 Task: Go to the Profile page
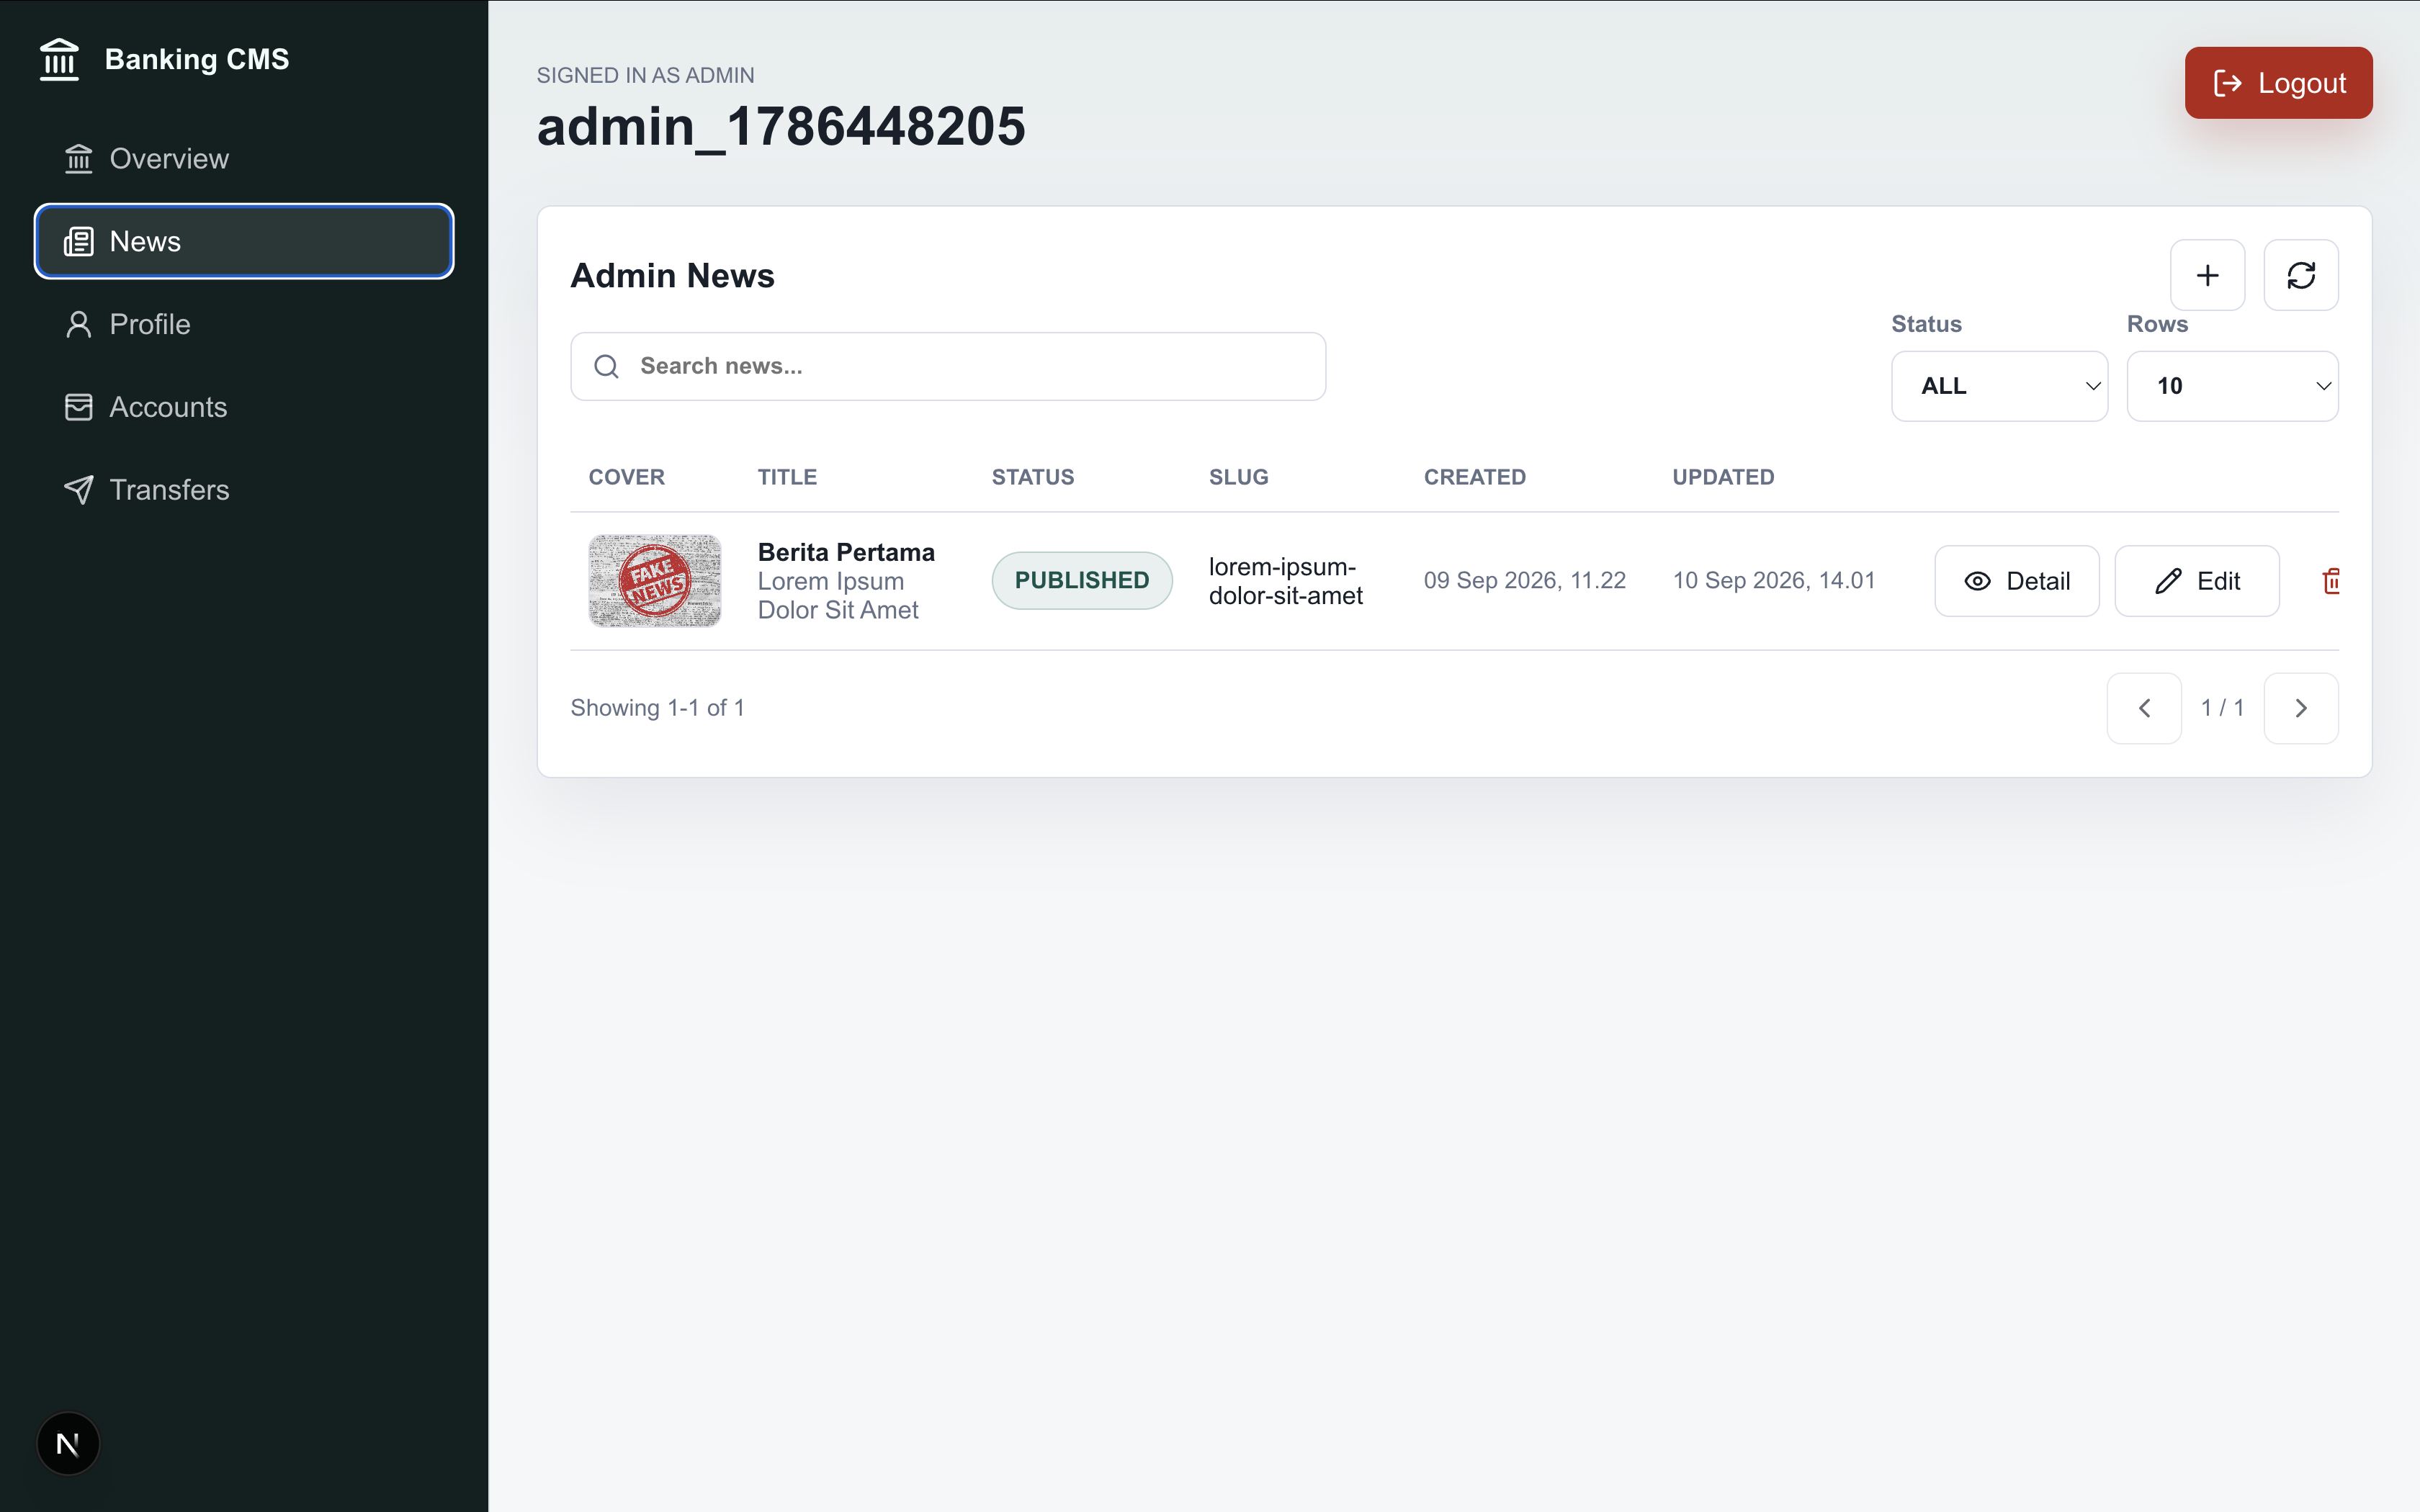click(244, 324)
